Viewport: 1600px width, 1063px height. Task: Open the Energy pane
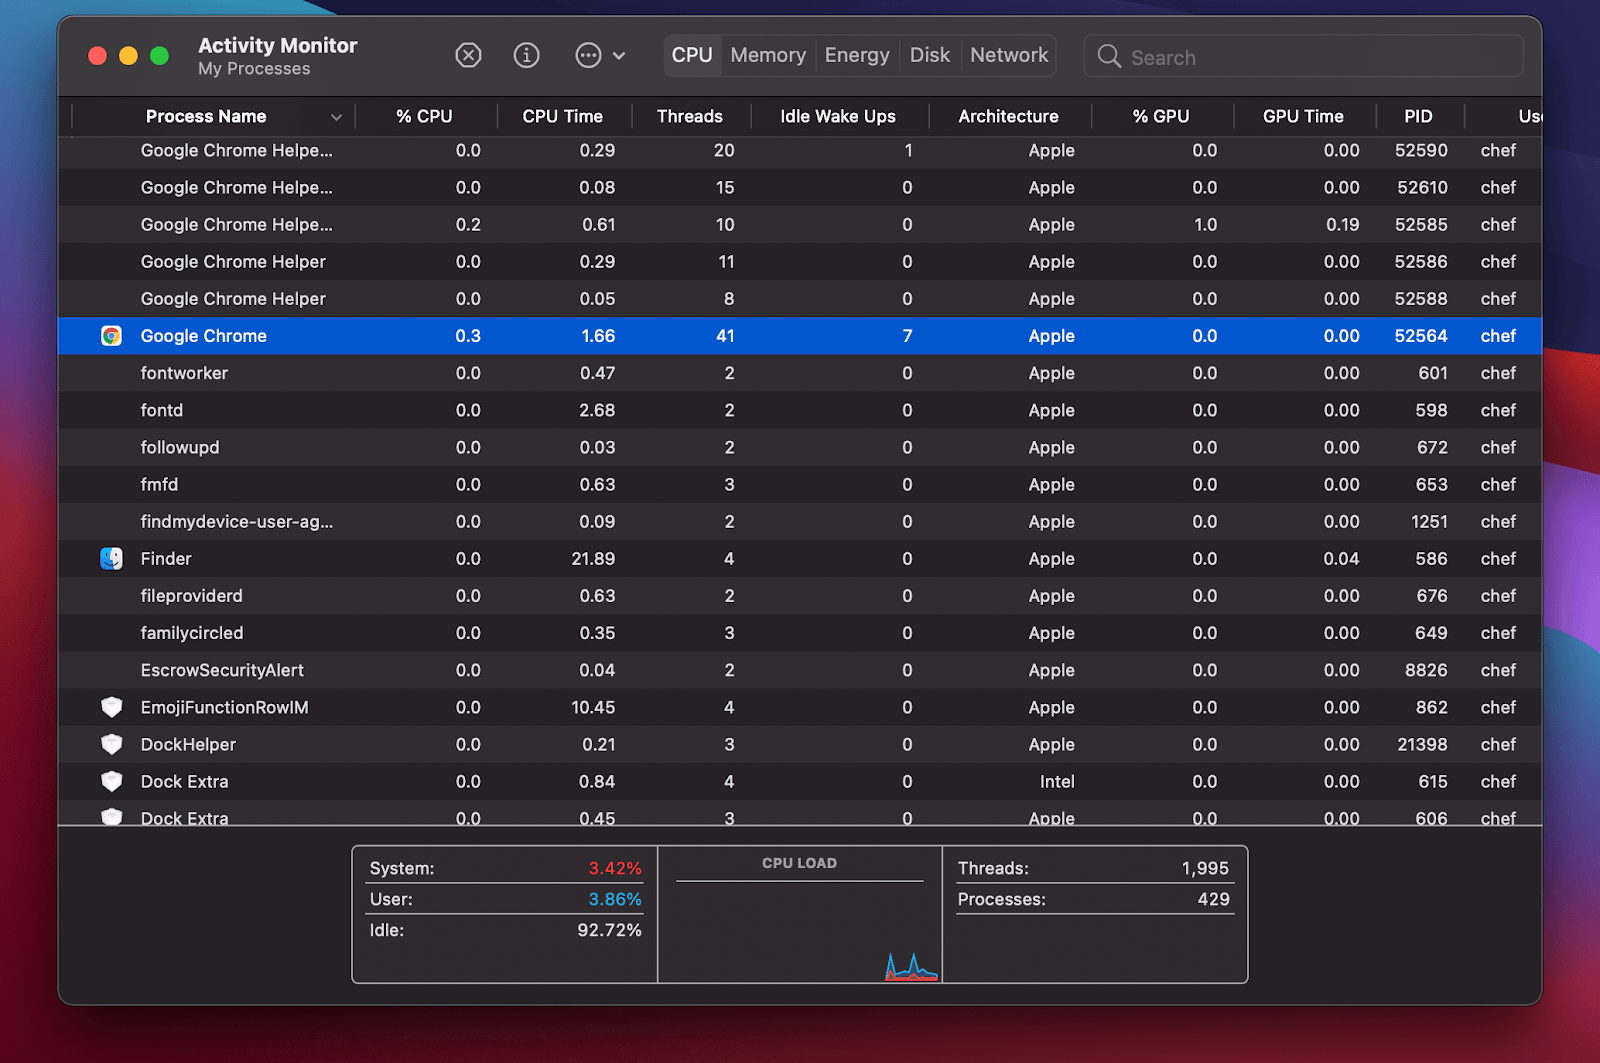point(856,55)
